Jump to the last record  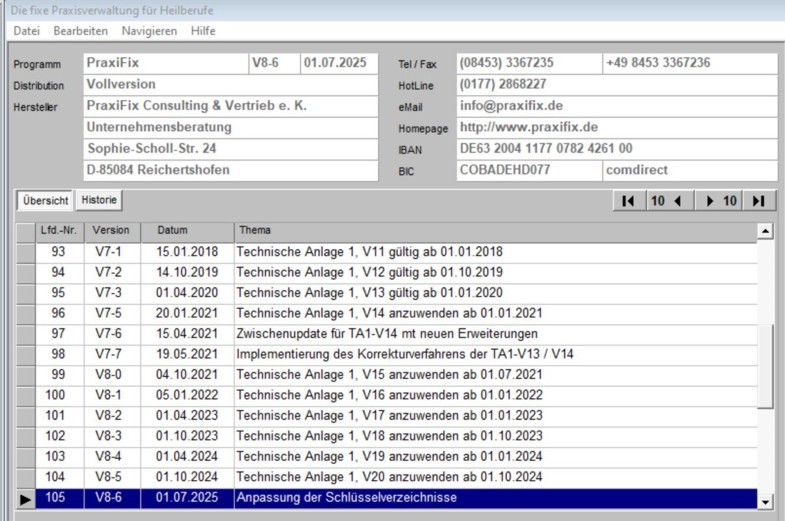(x=758, y=201)
